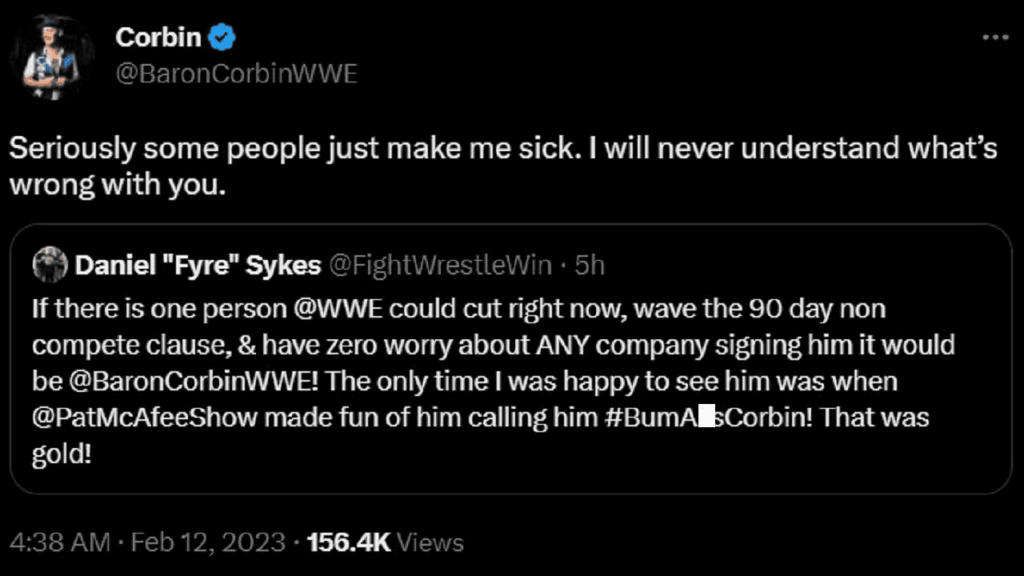
Task: Click the Corbin display name
Action: 158,38
